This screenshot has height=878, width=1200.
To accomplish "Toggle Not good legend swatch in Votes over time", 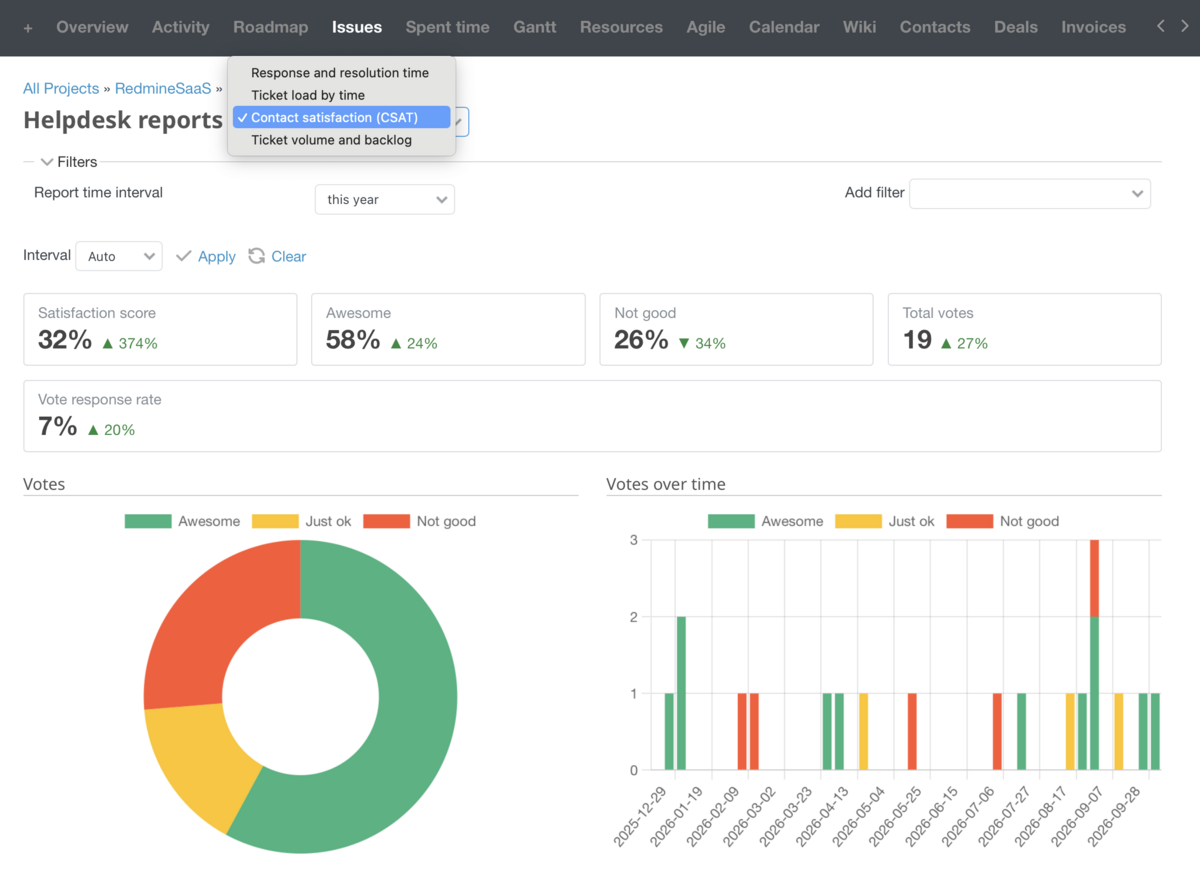I will [x=970, y=521].
